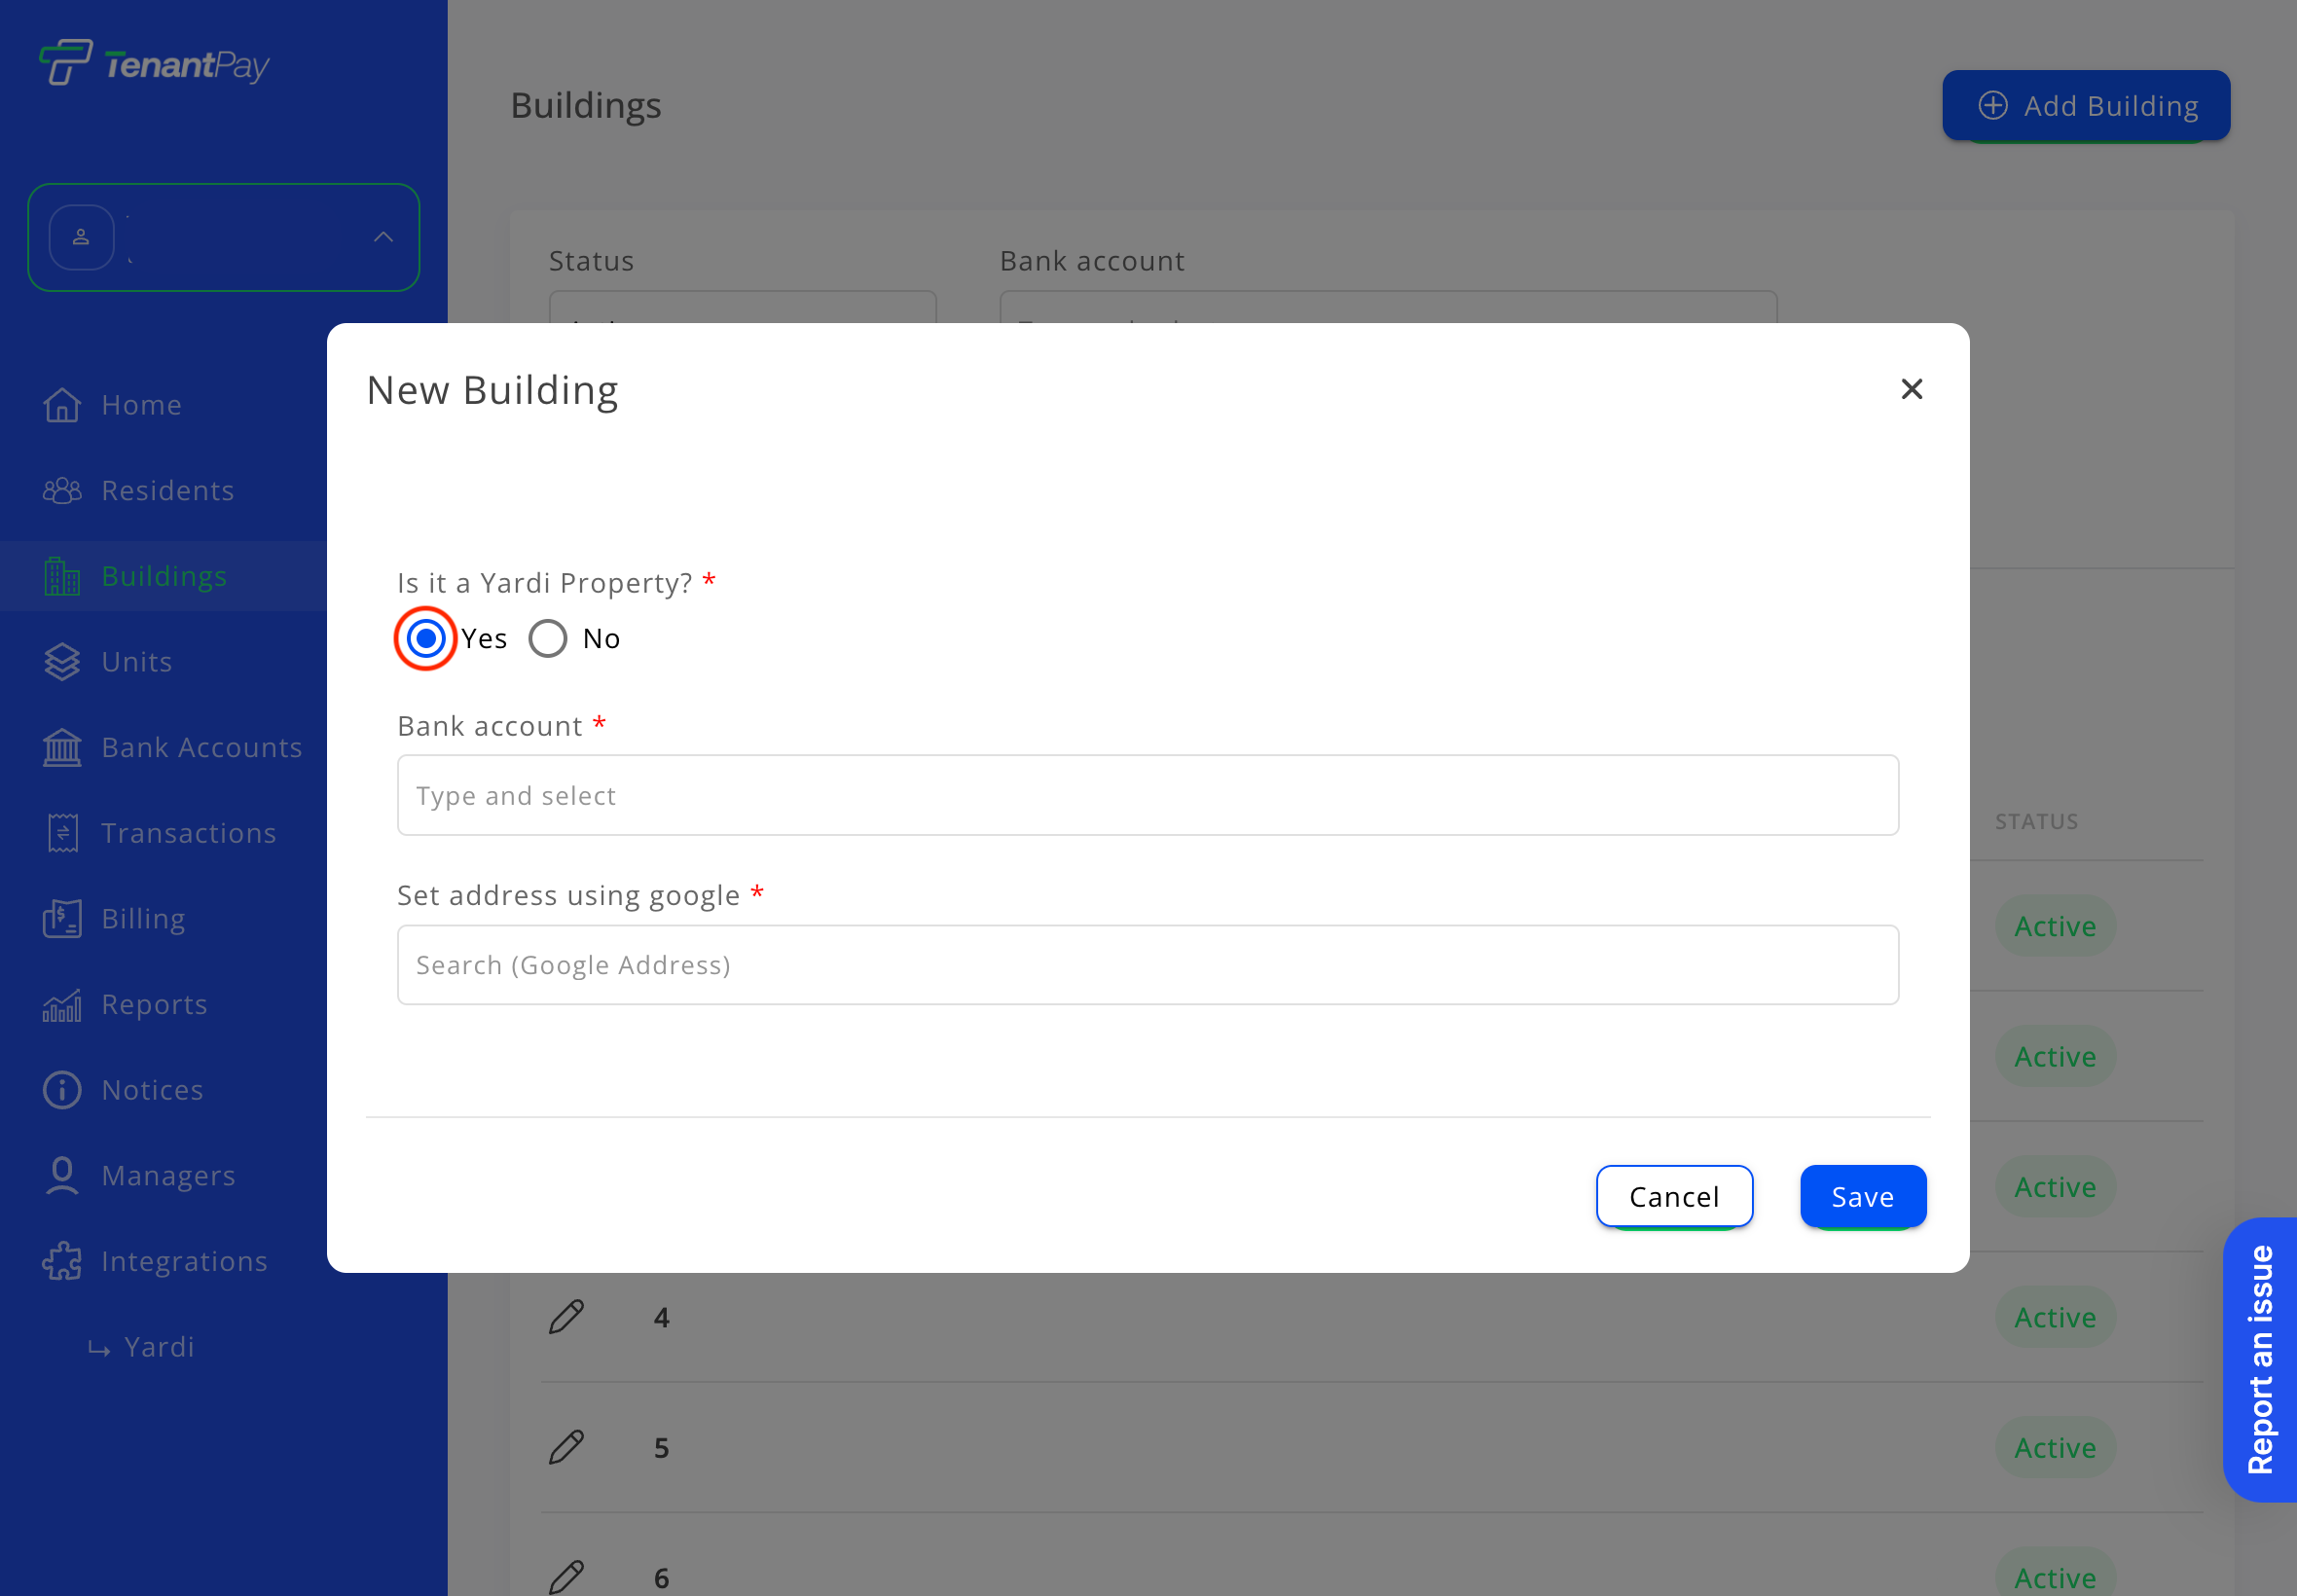The image size is (2297, 1596).
Task: Click the Bank Accounts building icon
Action: click(x=62, y=748)
